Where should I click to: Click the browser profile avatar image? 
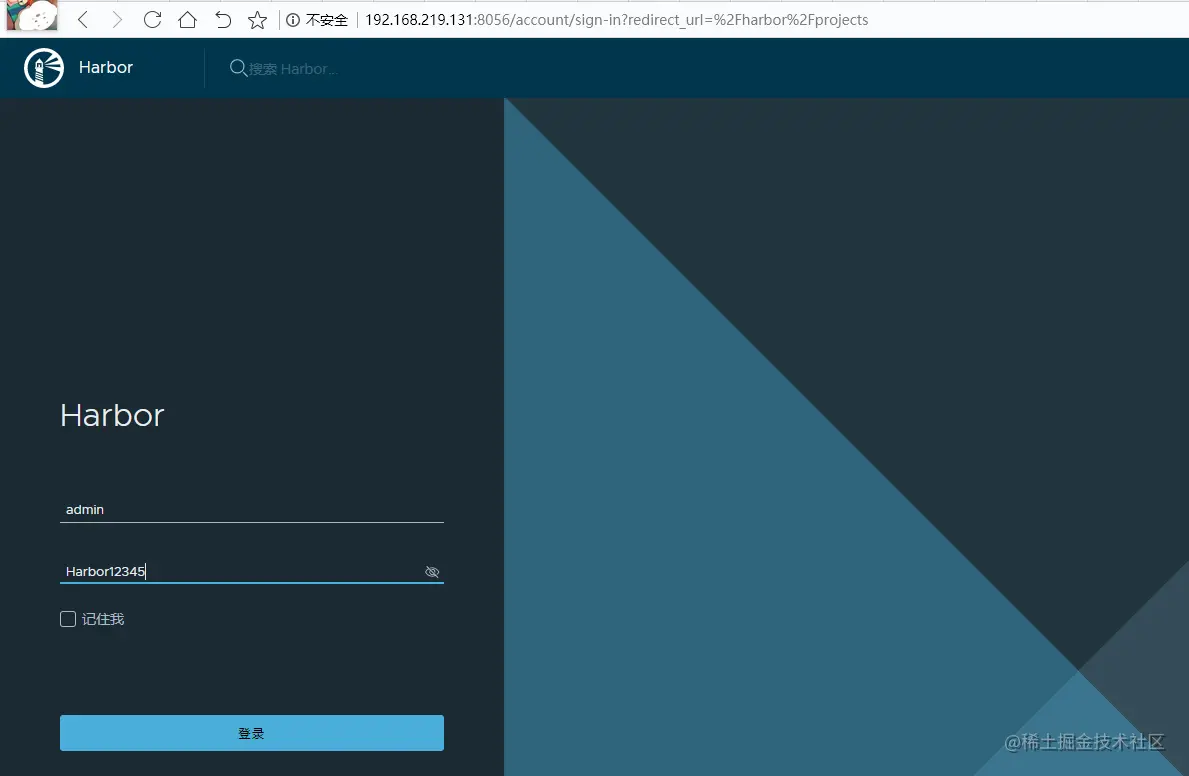coord(32,15)
